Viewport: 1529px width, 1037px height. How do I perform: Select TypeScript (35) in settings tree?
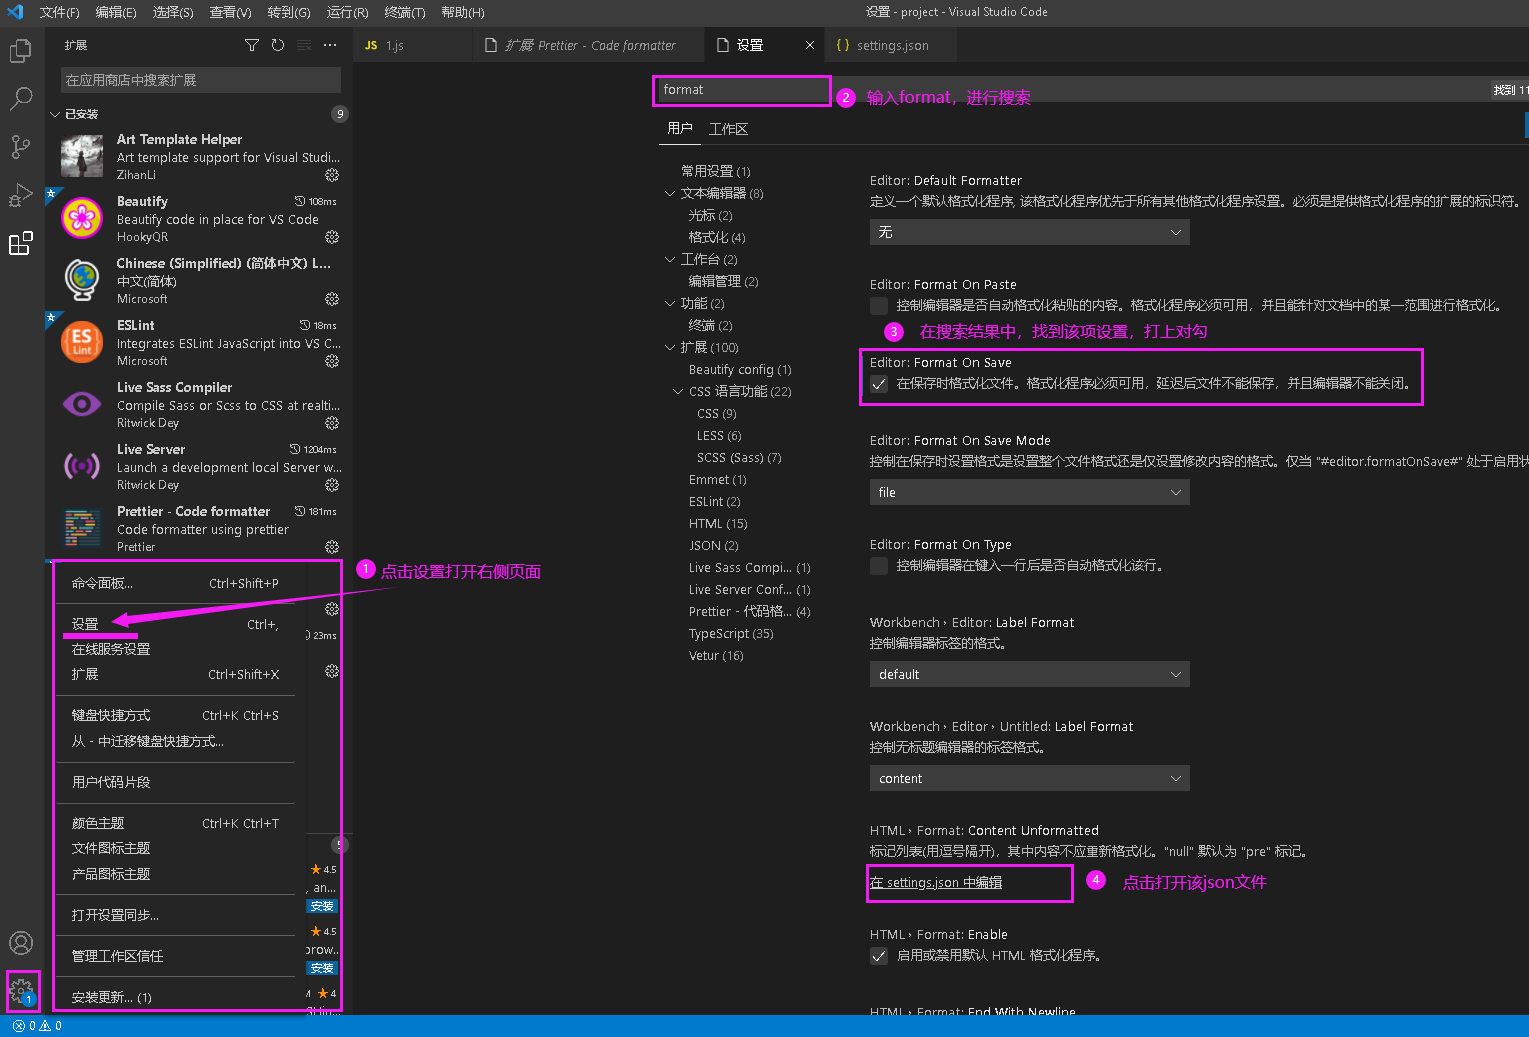click(731, 633)
